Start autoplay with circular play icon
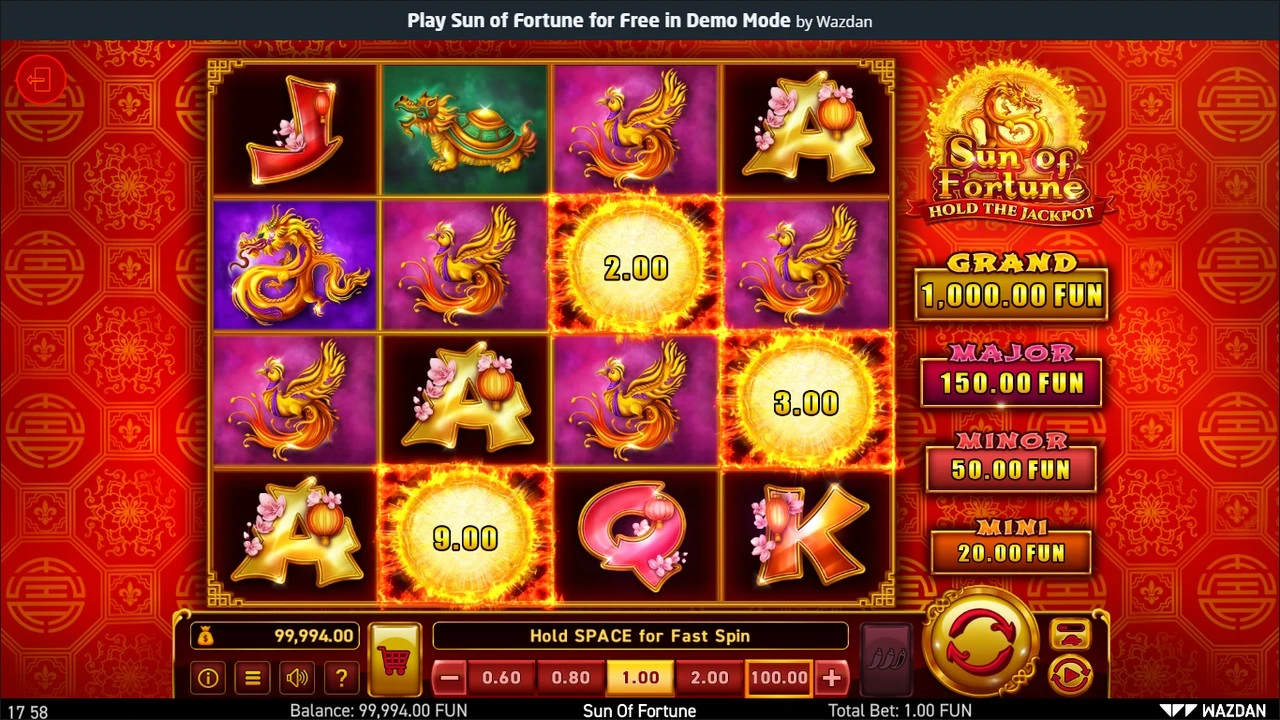The image size is (1280, 720). 1070,677
